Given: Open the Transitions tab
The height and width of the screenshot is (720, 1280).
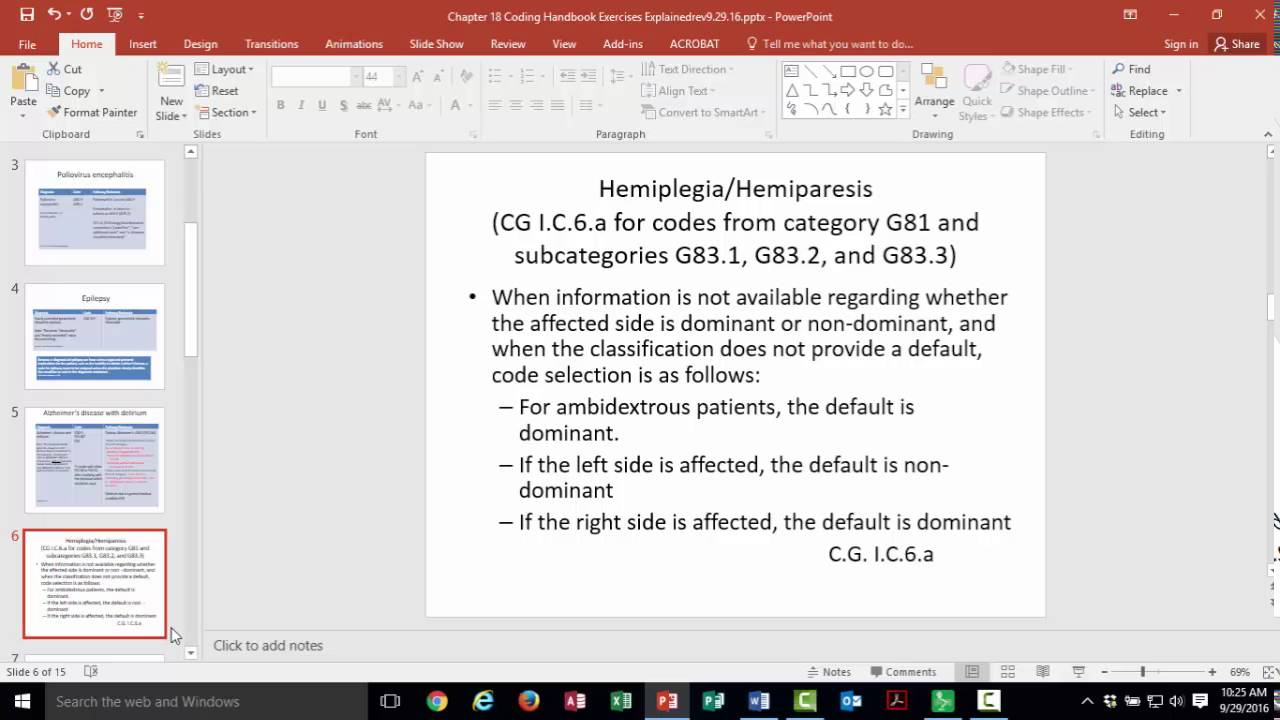Looking at the screenshot, I should 271,44.
